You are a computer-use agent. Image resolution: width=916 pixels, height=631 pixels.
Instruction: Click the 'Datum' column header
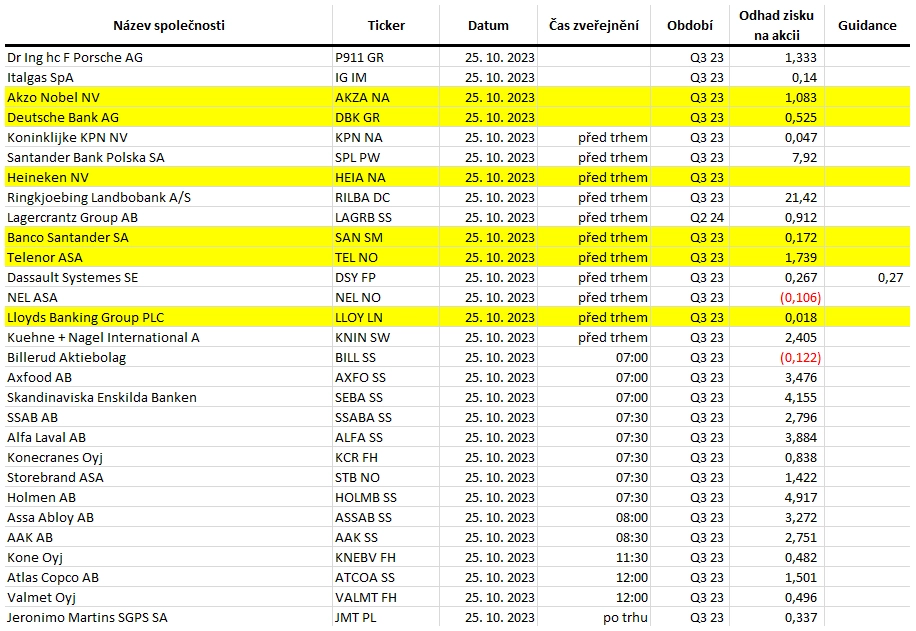click(488, 25)
